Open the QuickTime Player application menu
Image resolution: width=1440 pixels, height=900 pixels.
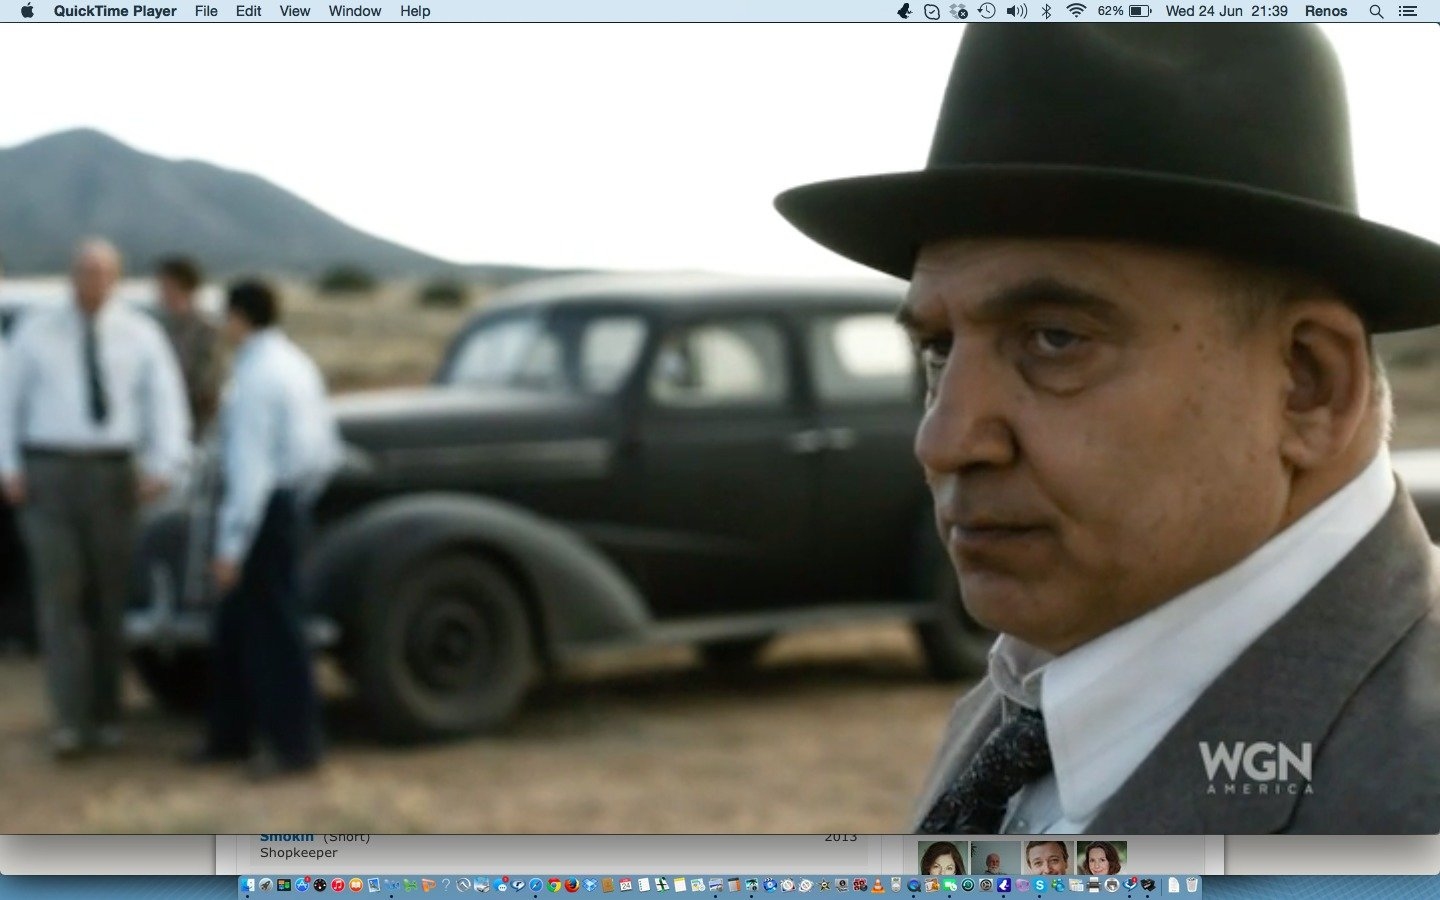click(x=115, y=11)
